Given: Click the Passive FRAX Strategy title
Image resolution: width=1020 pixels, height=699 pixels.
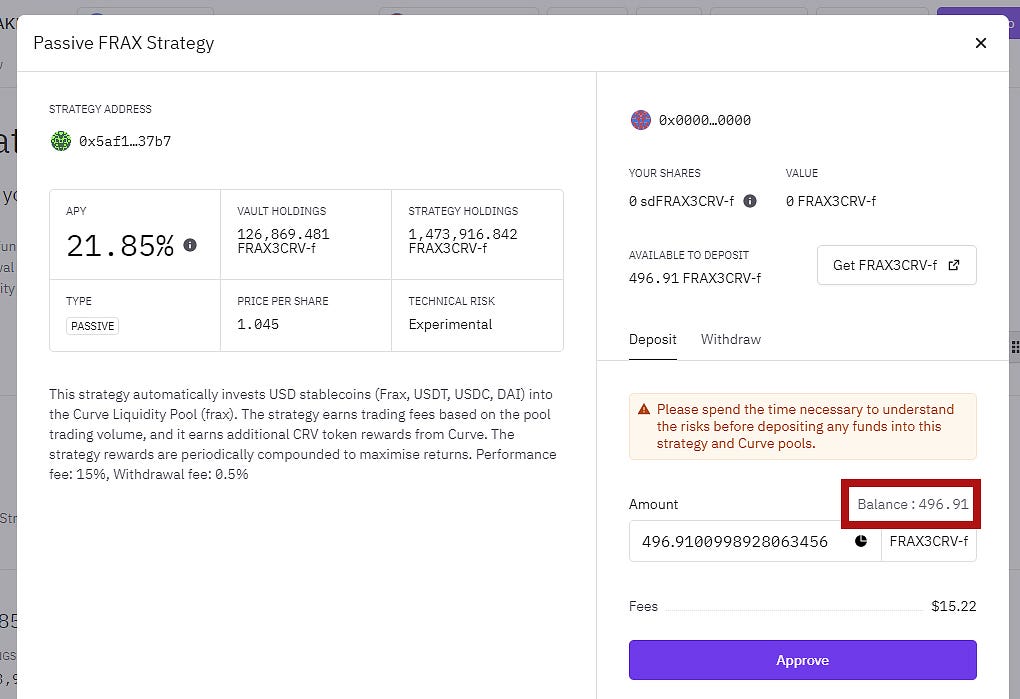Looking at the screenshot, I should coord(124,43).
